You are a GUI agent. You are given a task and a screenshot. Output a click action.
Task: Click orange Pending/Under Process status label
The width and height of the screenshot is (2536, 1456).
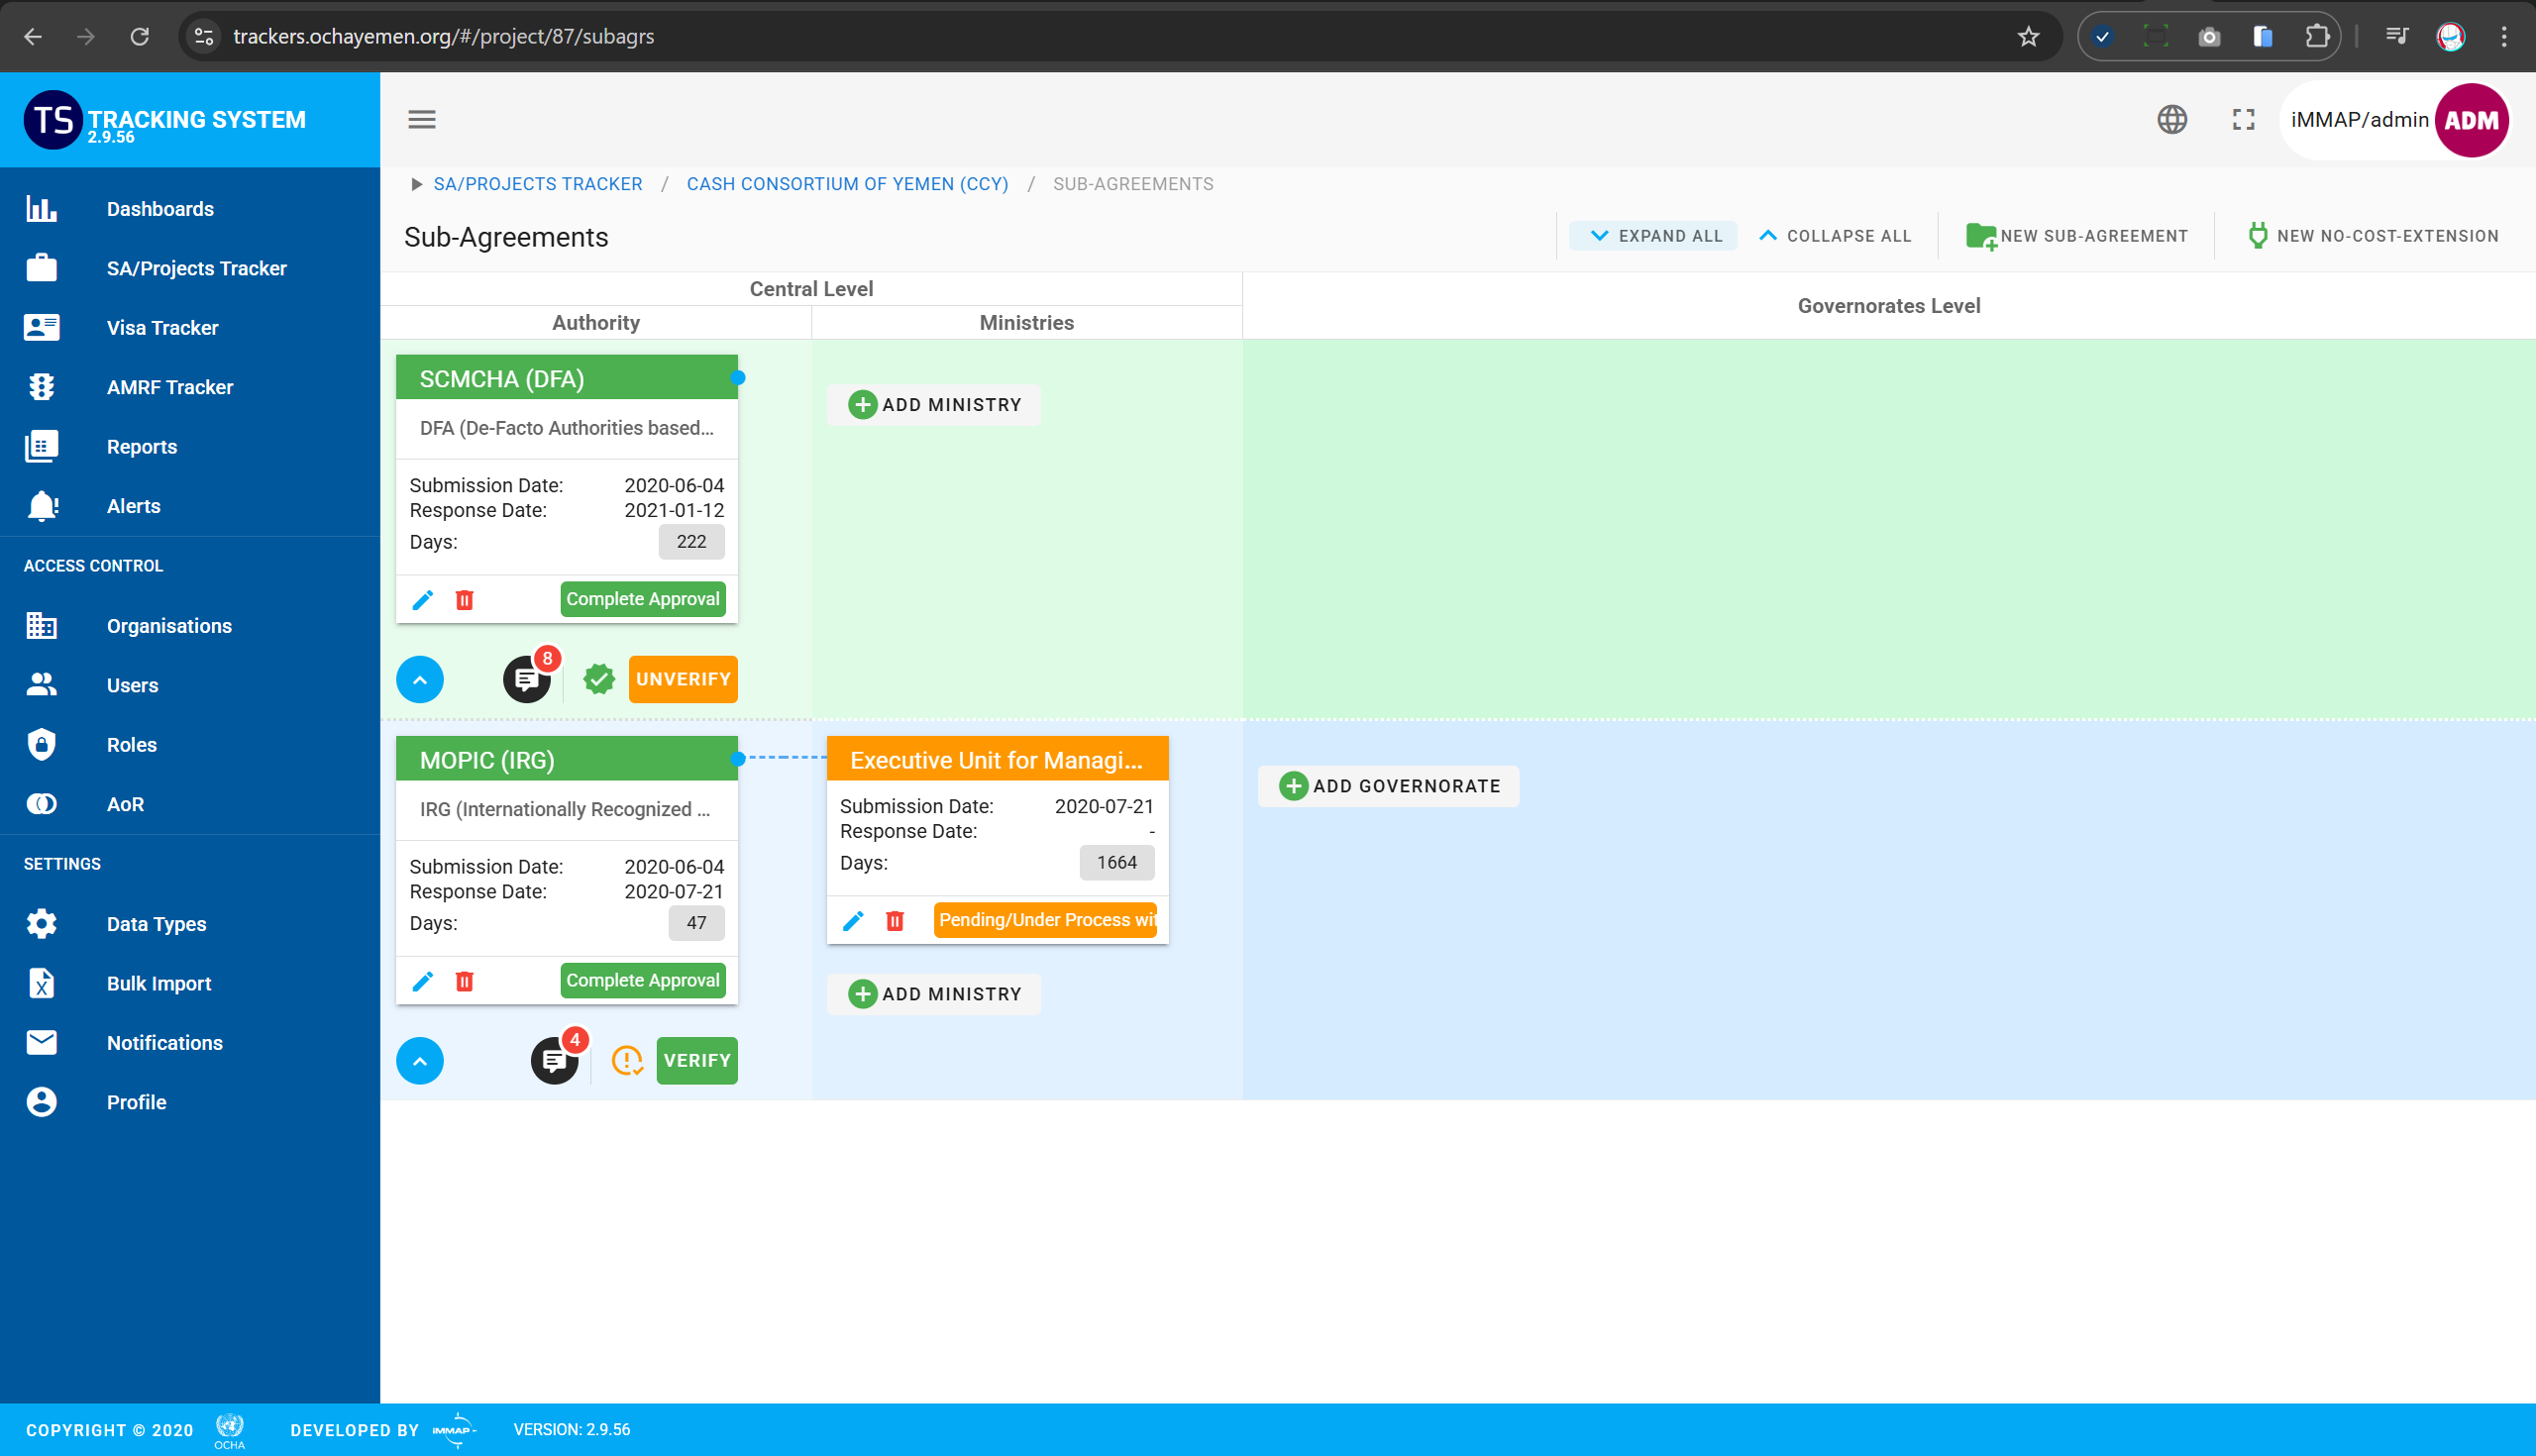[x=1045, y=920]
